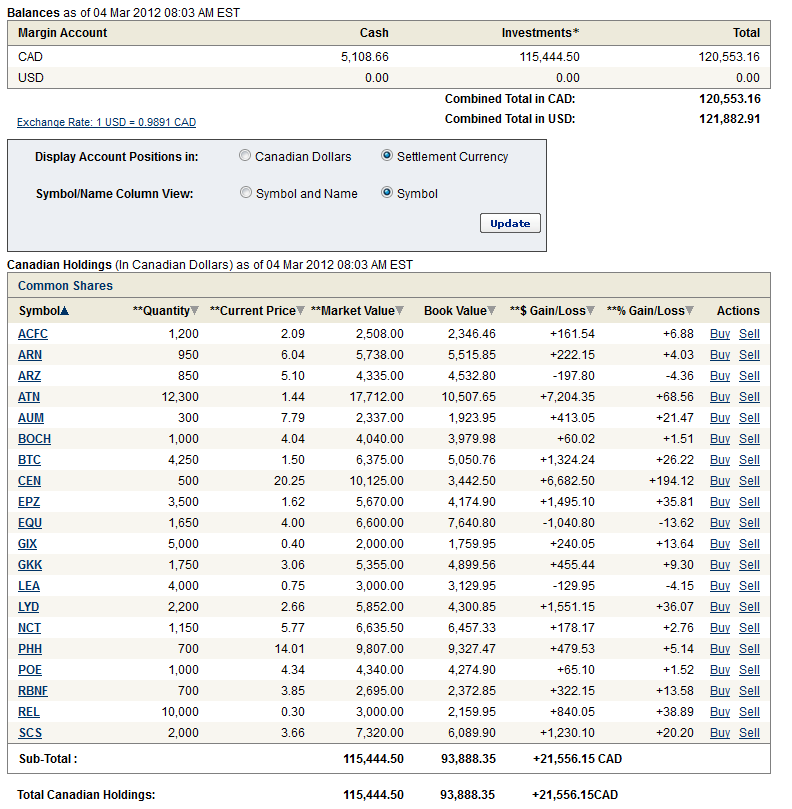Pick the Symbol-only column view option
The height and width of the screenshot is (809, 792).
tap(387, 193)
